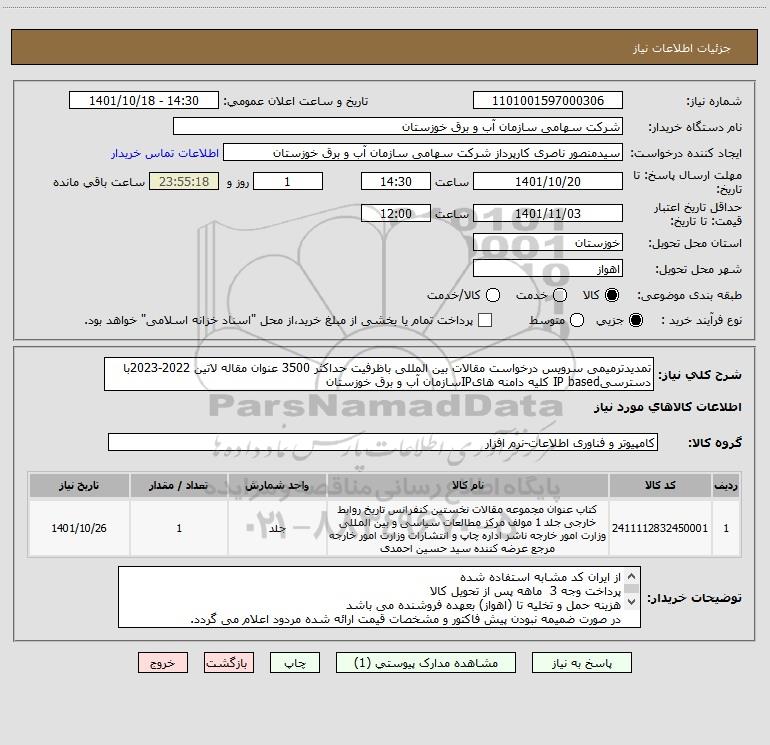Click the announcement date field 1401/10/18 - 14:30
The height and width of the screenshot is (745, 770).
click(144, 101)
